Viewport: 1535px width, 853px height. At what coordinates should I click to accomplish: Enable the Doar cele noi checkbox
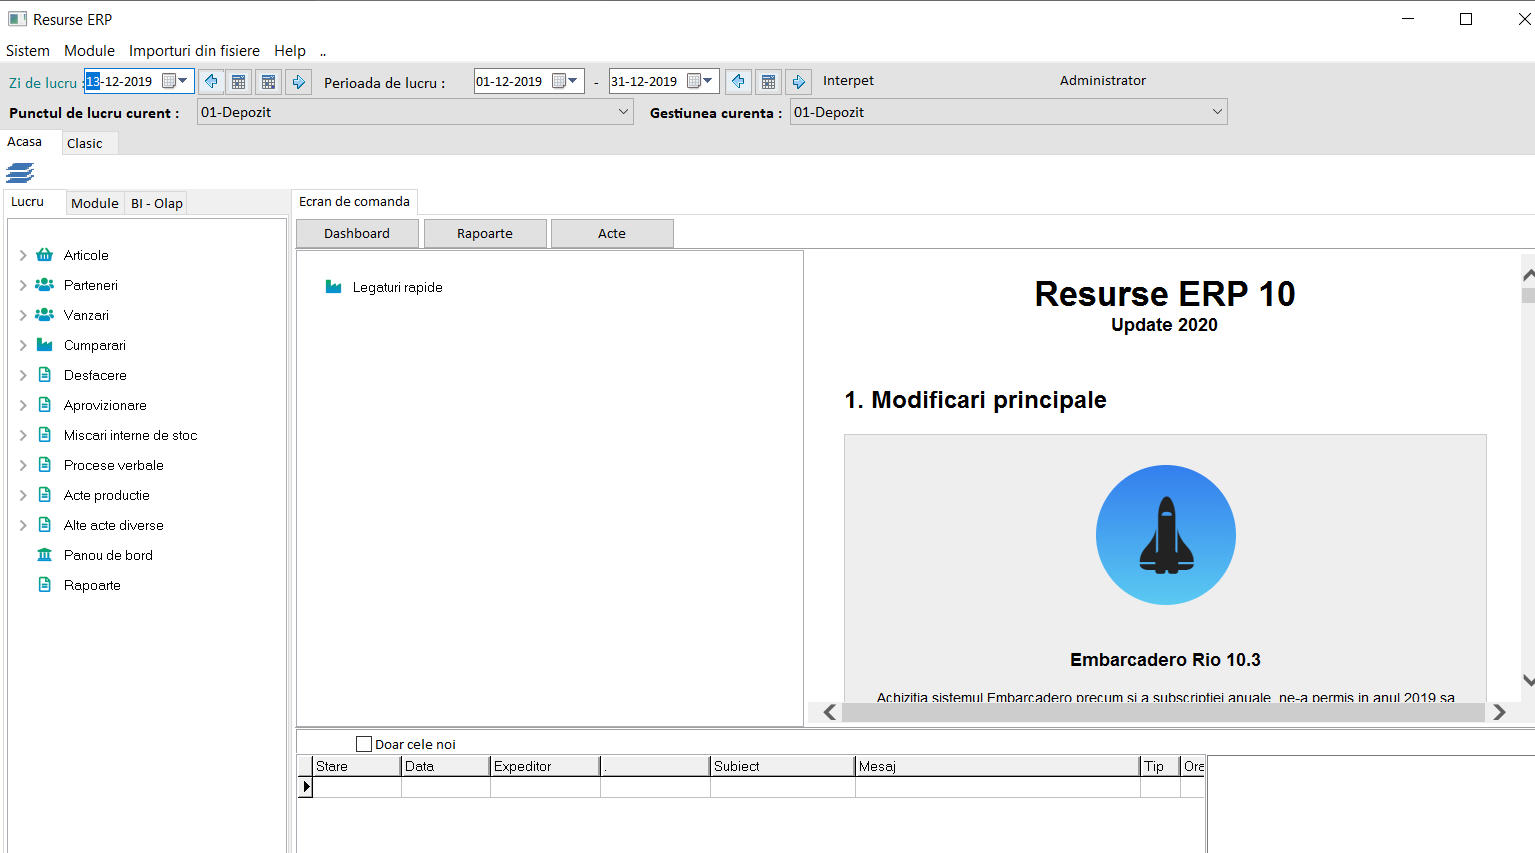tap(364, 744)
